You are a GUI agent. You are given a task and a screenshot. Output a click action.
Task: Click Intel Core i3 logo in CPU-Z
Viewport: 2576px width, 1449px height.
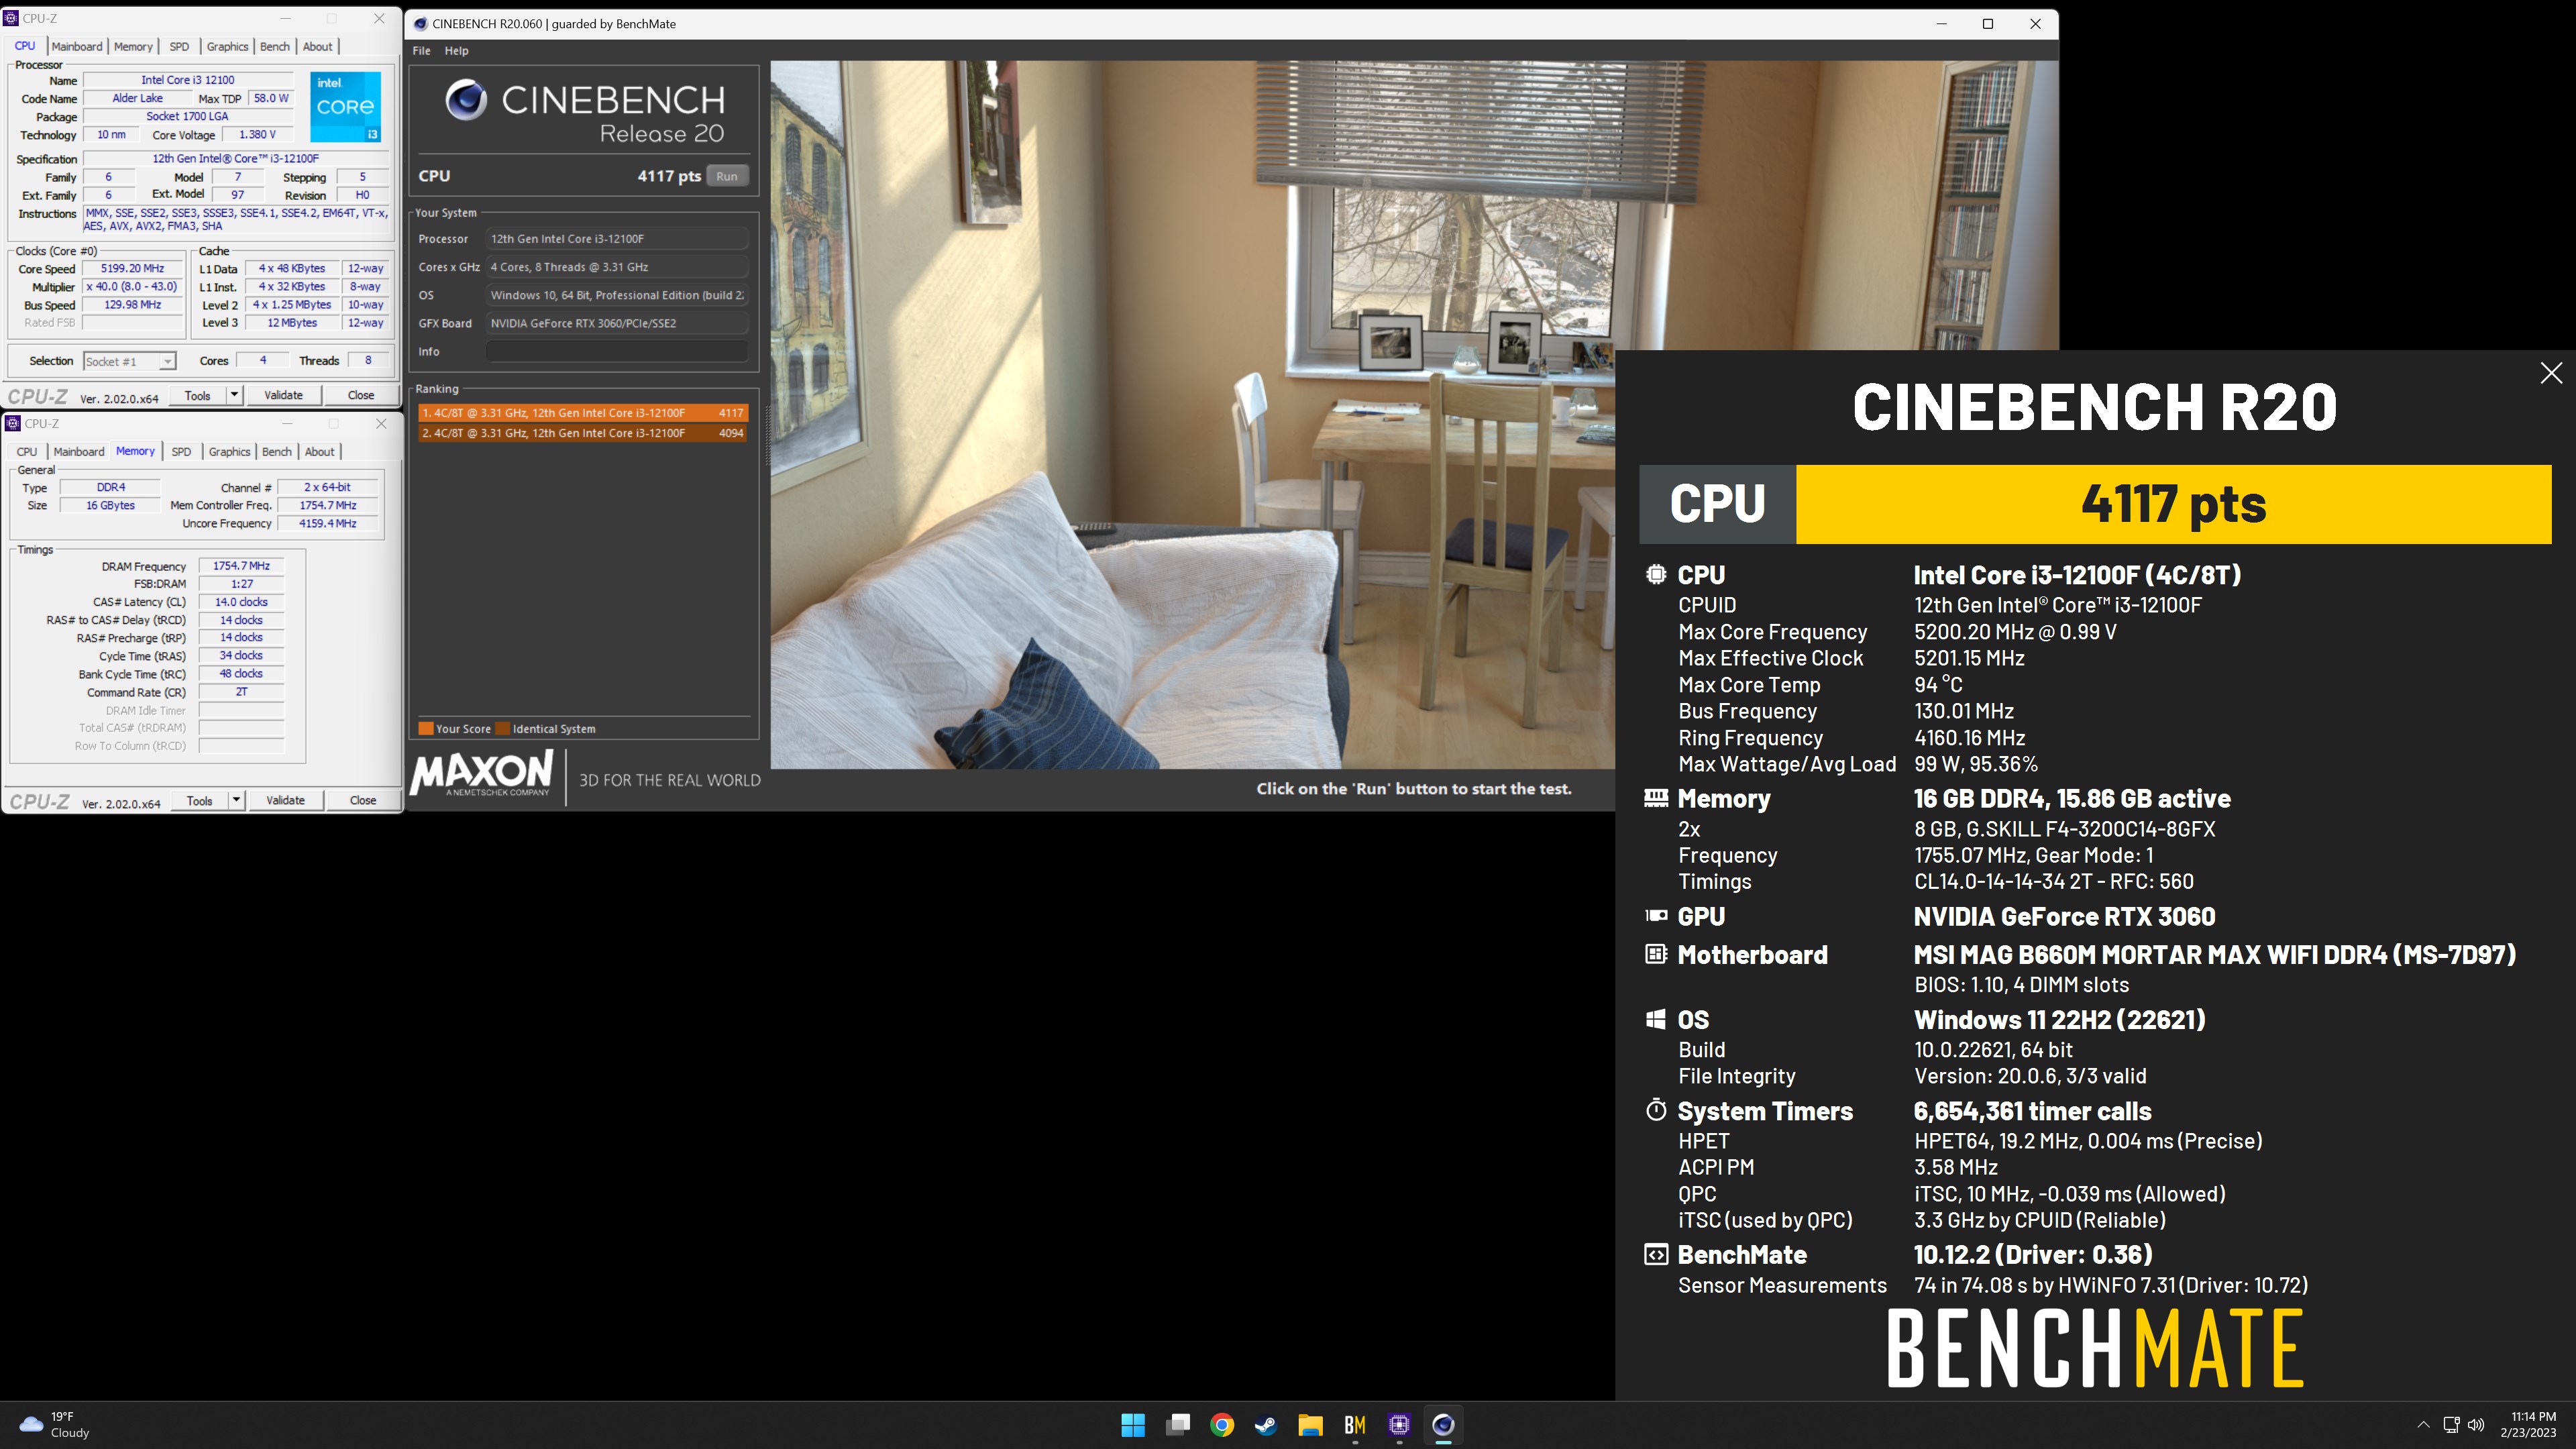(x=345, y=107)
